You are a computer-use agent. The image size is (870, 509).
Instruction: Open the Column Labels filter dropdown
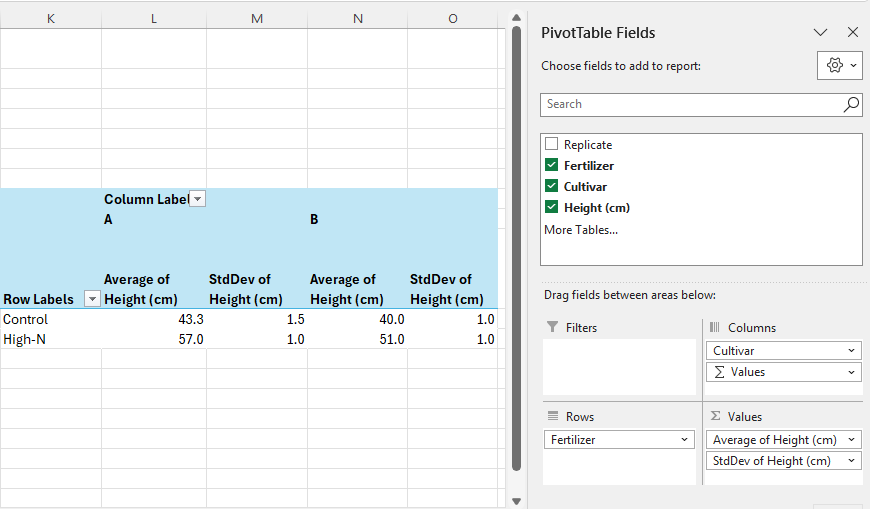197,199
